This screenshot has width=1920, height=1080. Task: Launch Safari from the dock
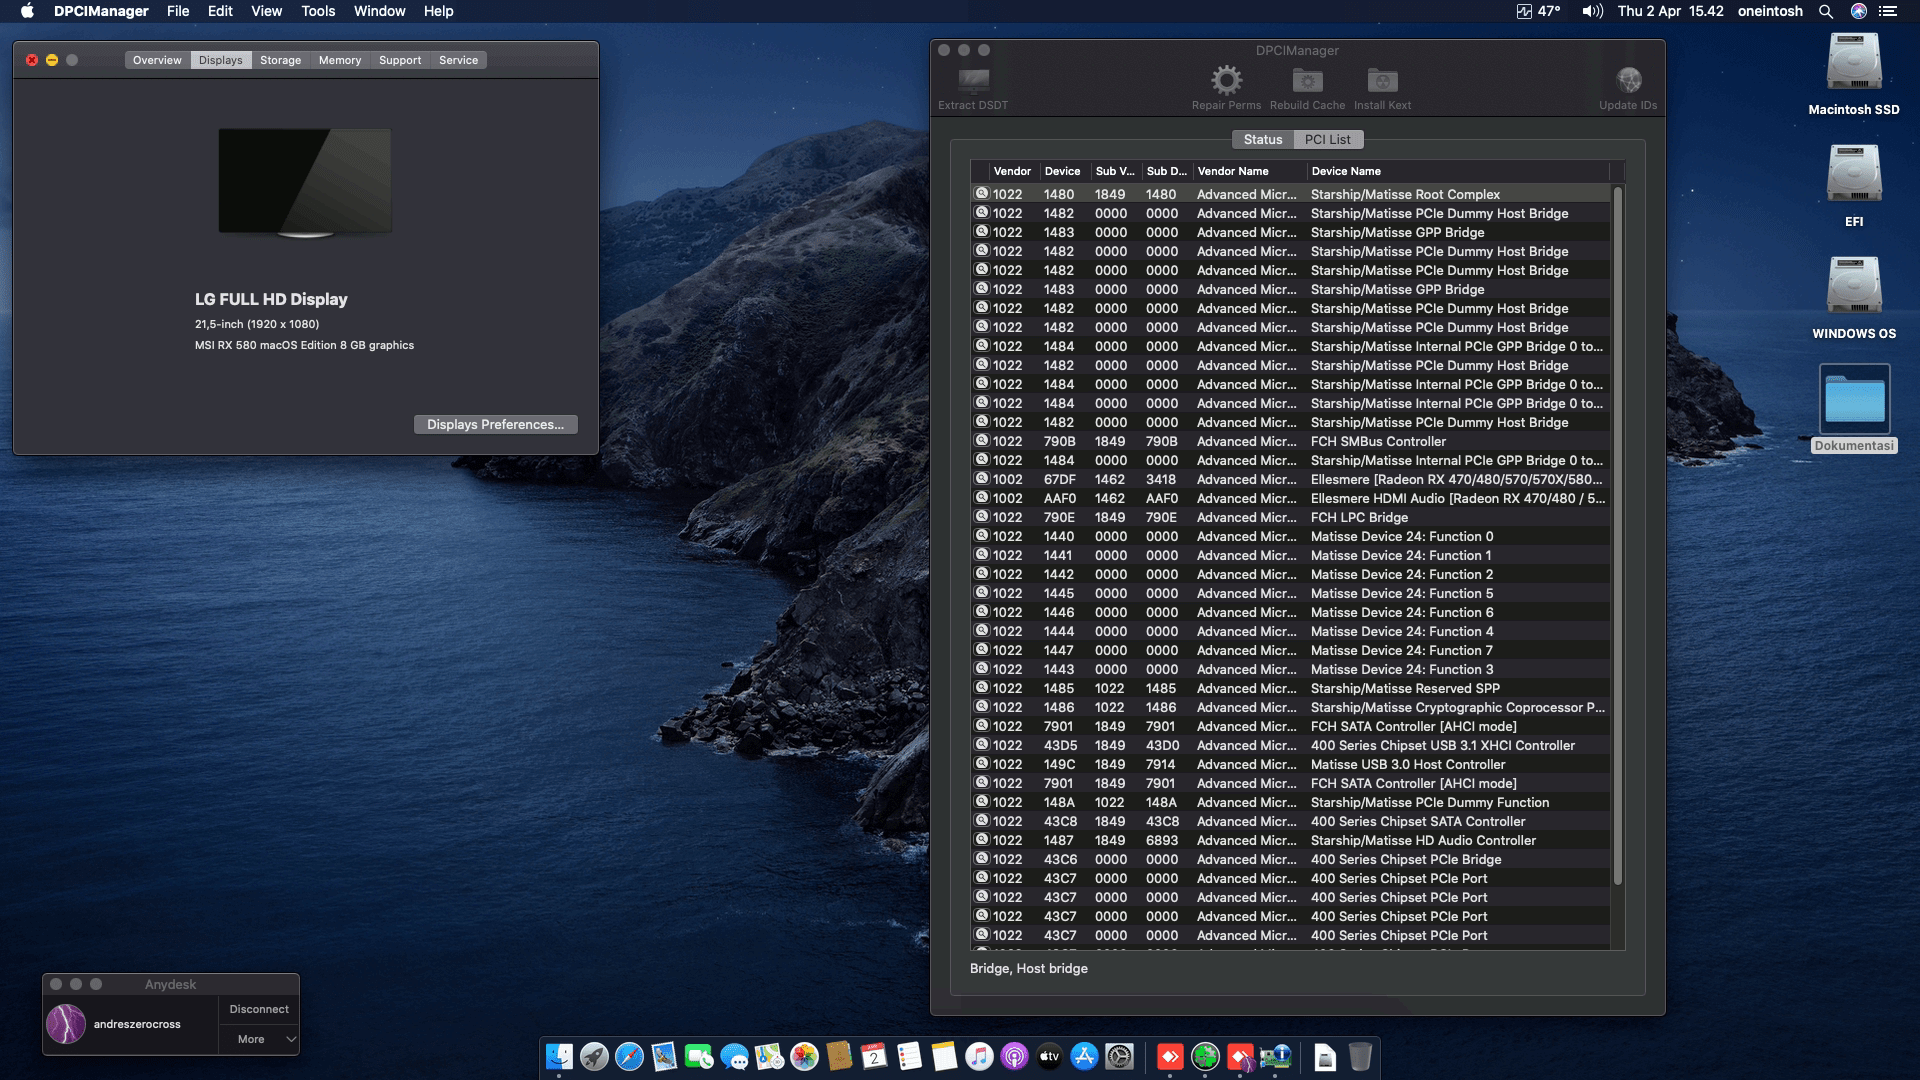point(629,1056)
